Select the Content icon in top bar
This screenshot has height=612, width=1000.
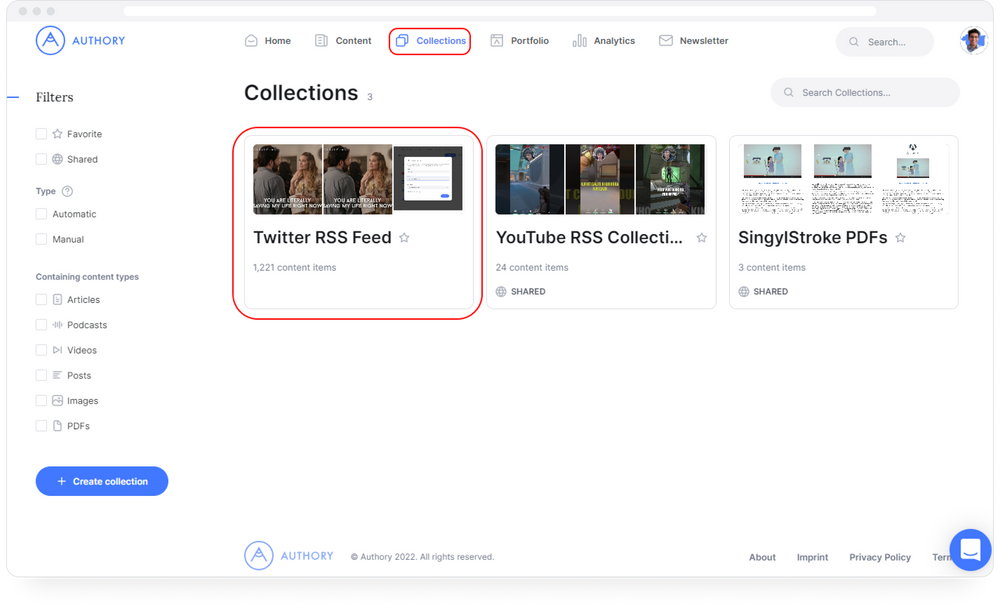click(x=321, y=40)
